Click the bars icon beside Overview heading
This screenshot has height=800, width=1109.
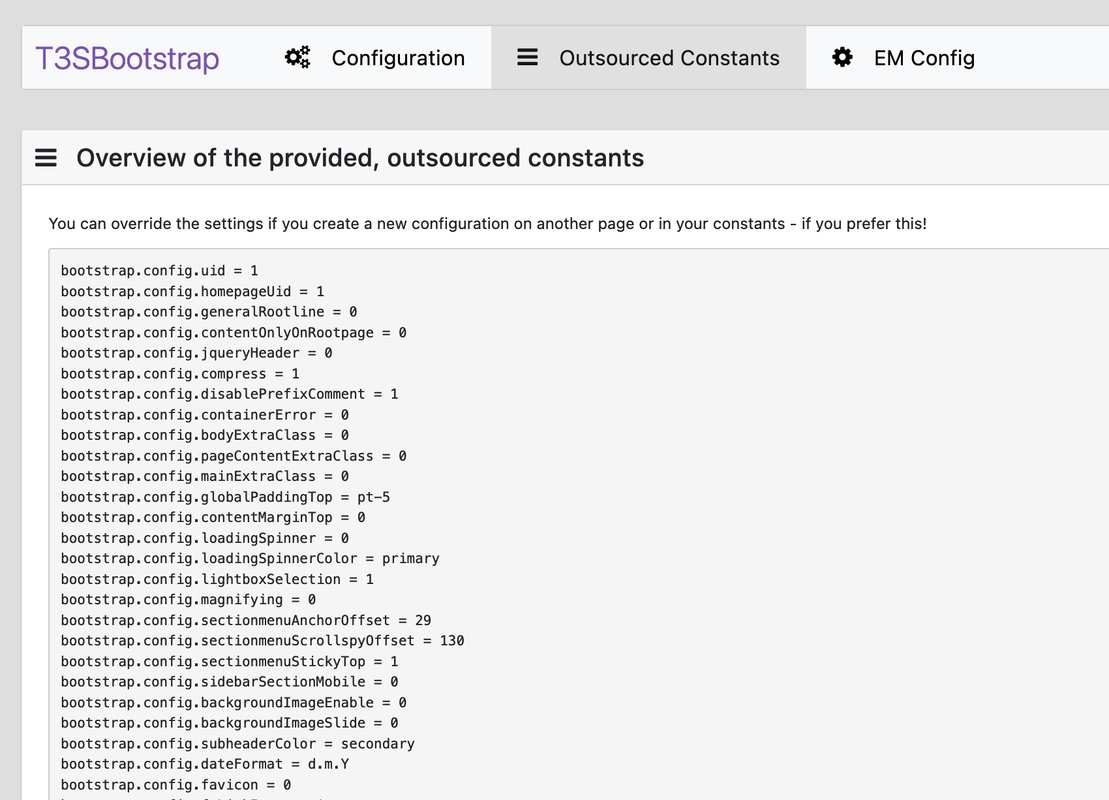pyautogui.click(x=46, y=158)
